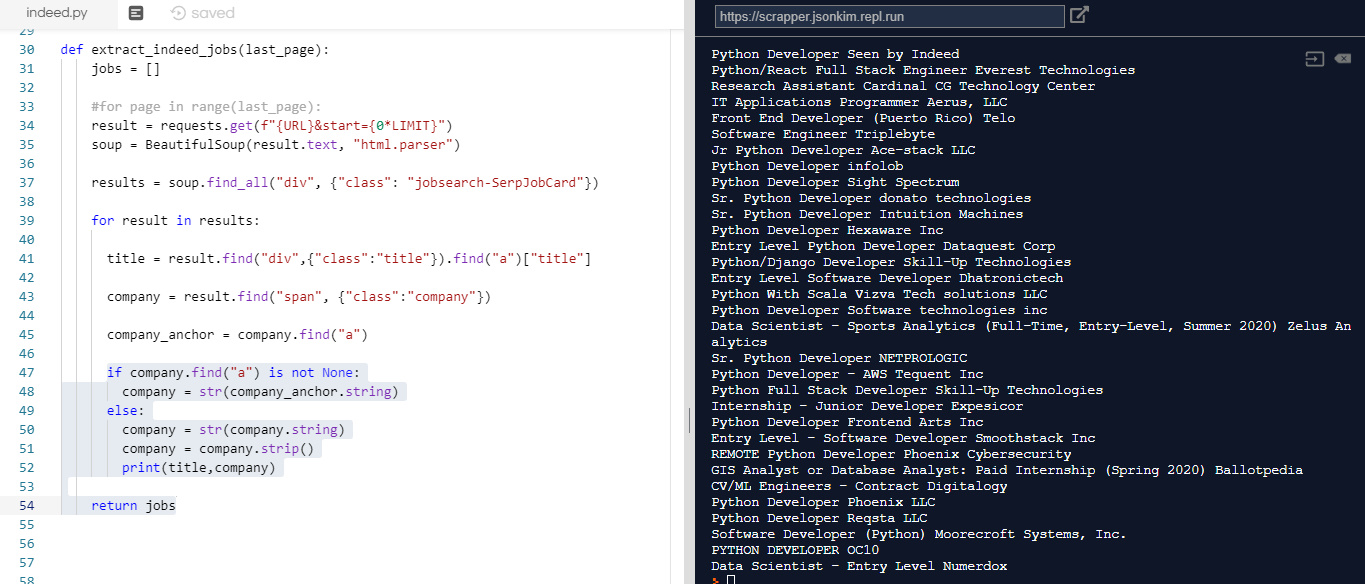The width and height of the screenshot is (1365, 584).
Task: Click the 'company = result.find("span"' line
Action: pyautogui.click(x=299, y=297)
